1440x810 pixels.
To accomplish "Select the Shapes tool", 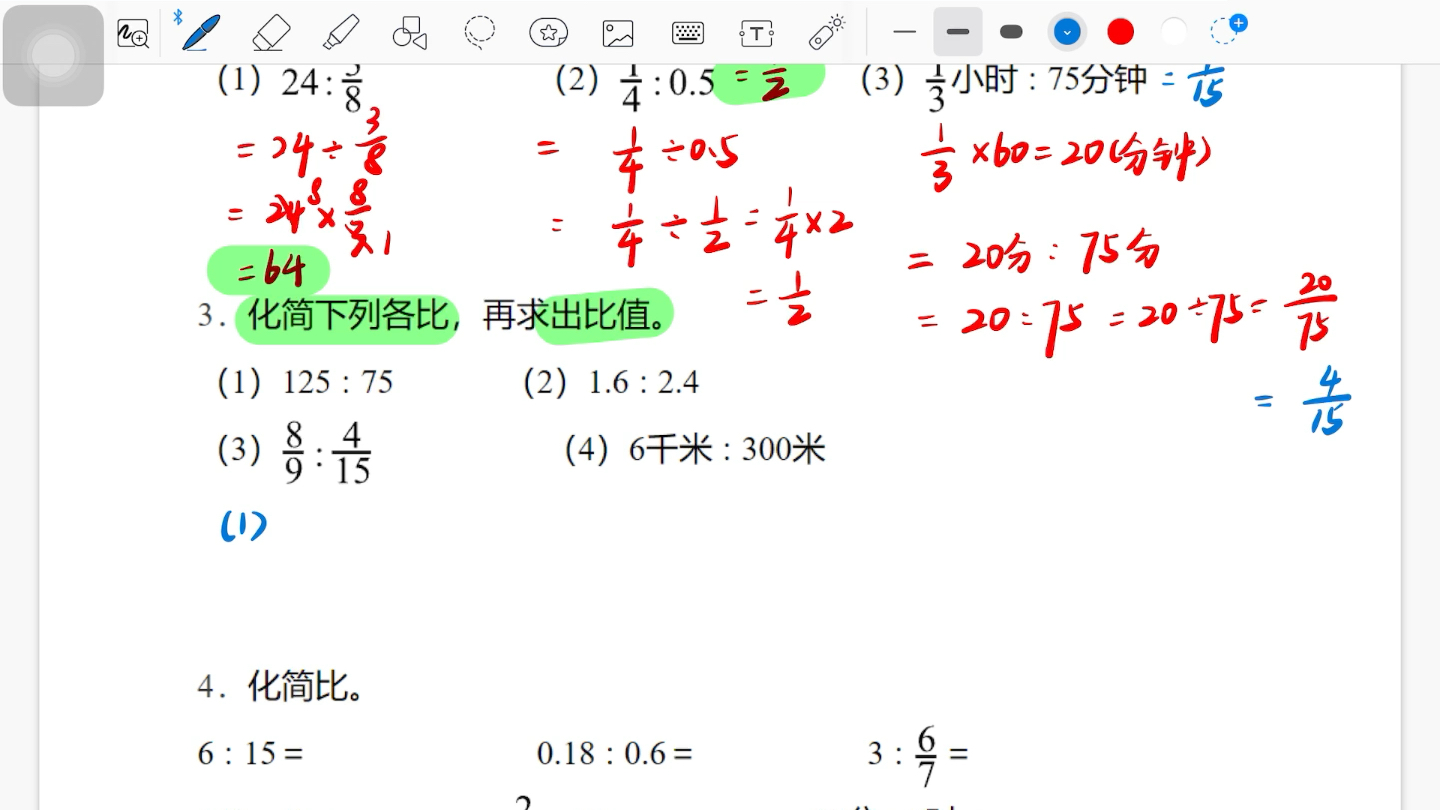I will pos(410,33).
